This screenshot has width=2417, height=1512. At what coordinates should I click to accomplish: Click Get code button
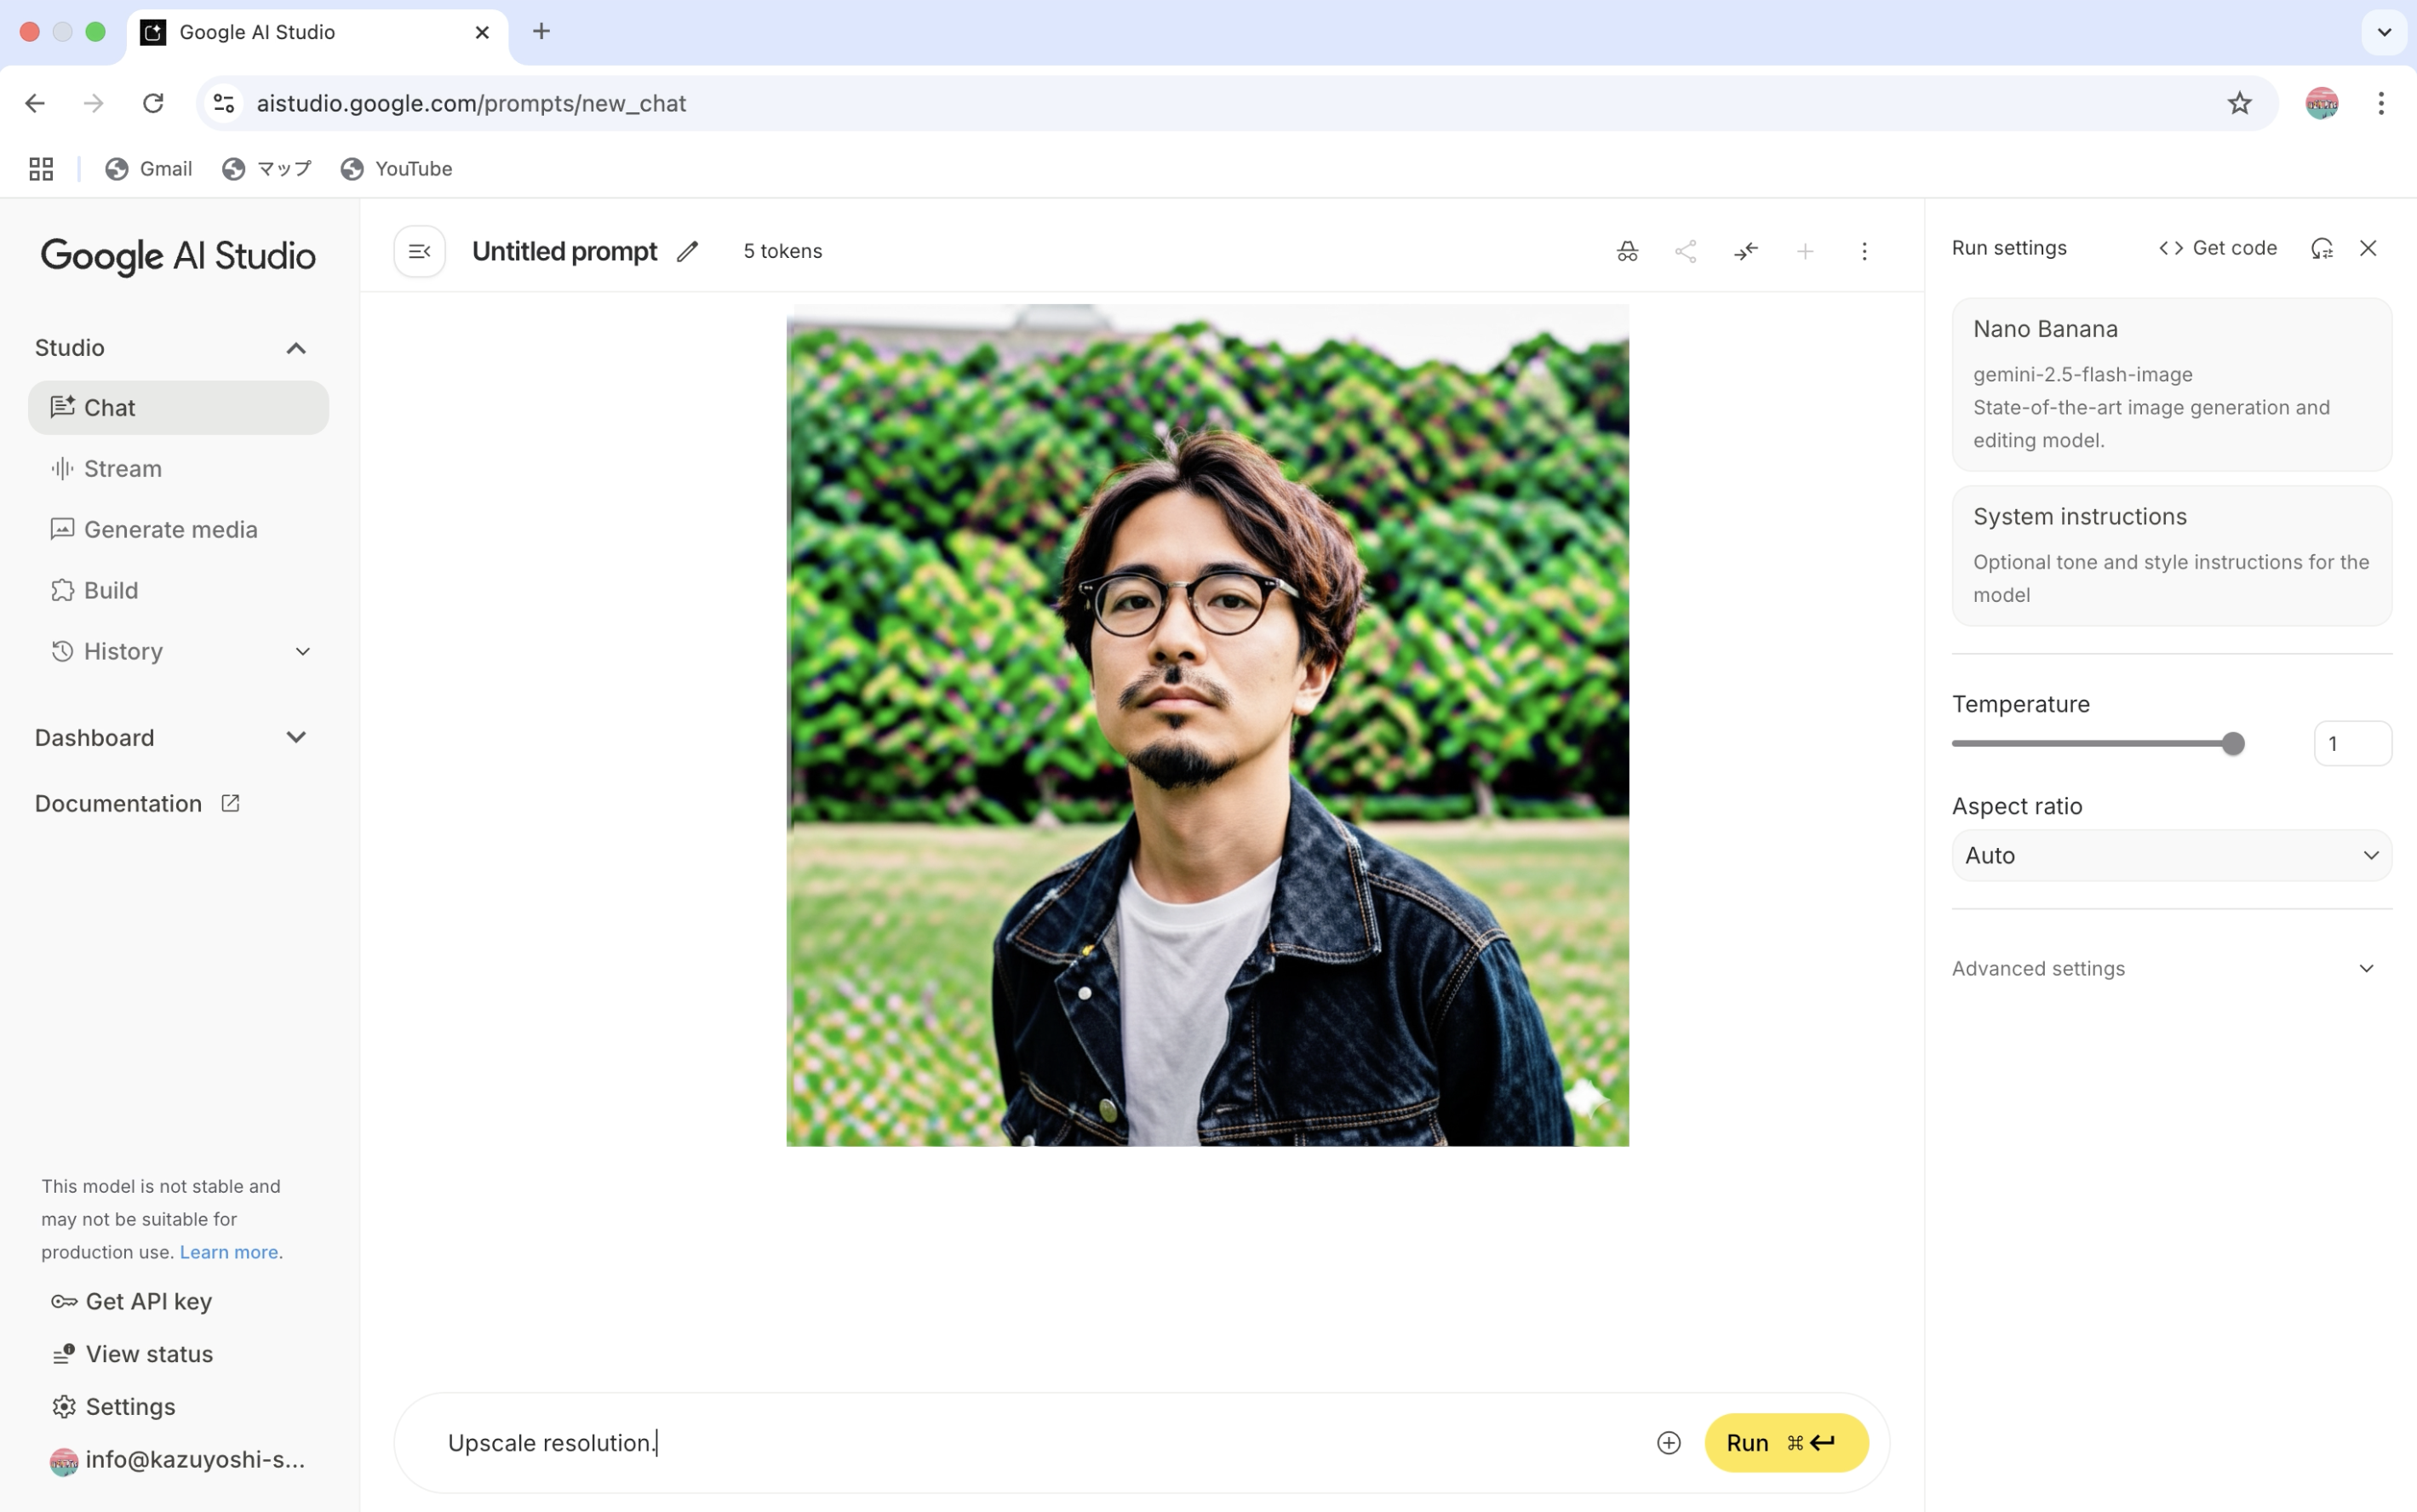click(2217, 248)
